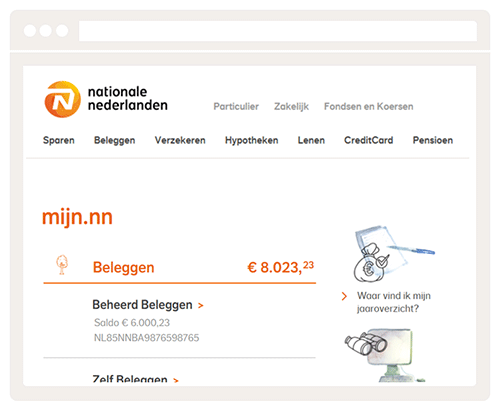Open the Beheerd Beleggen account link

pos(142,305)
